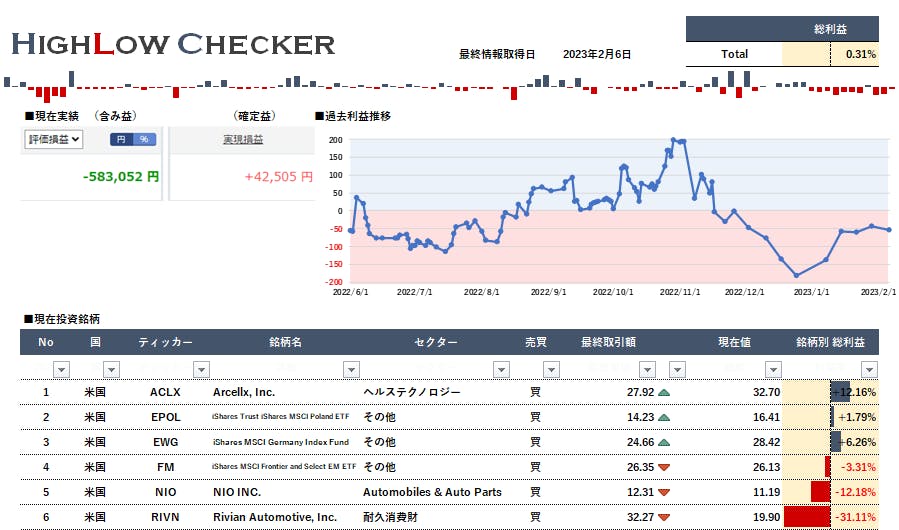The image size is (899, 530).
Task: Click the green up arrow in ACLX row
Action: (665, 392)
